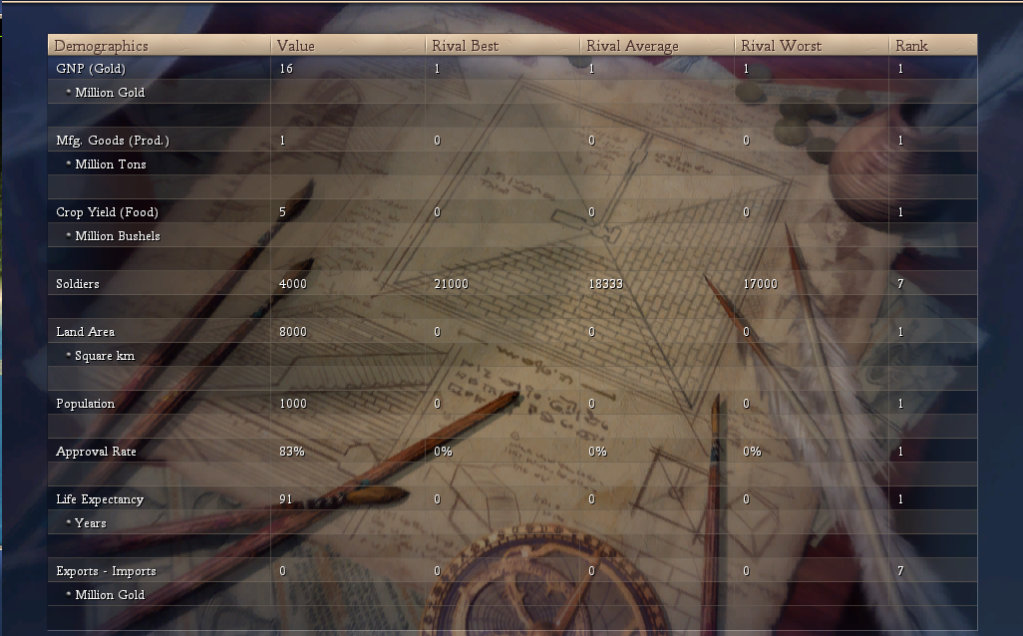Screen dimensions: 1023x636
Task: Click Soldiers Rival Average 18333
Action: [x=605, y=284]
